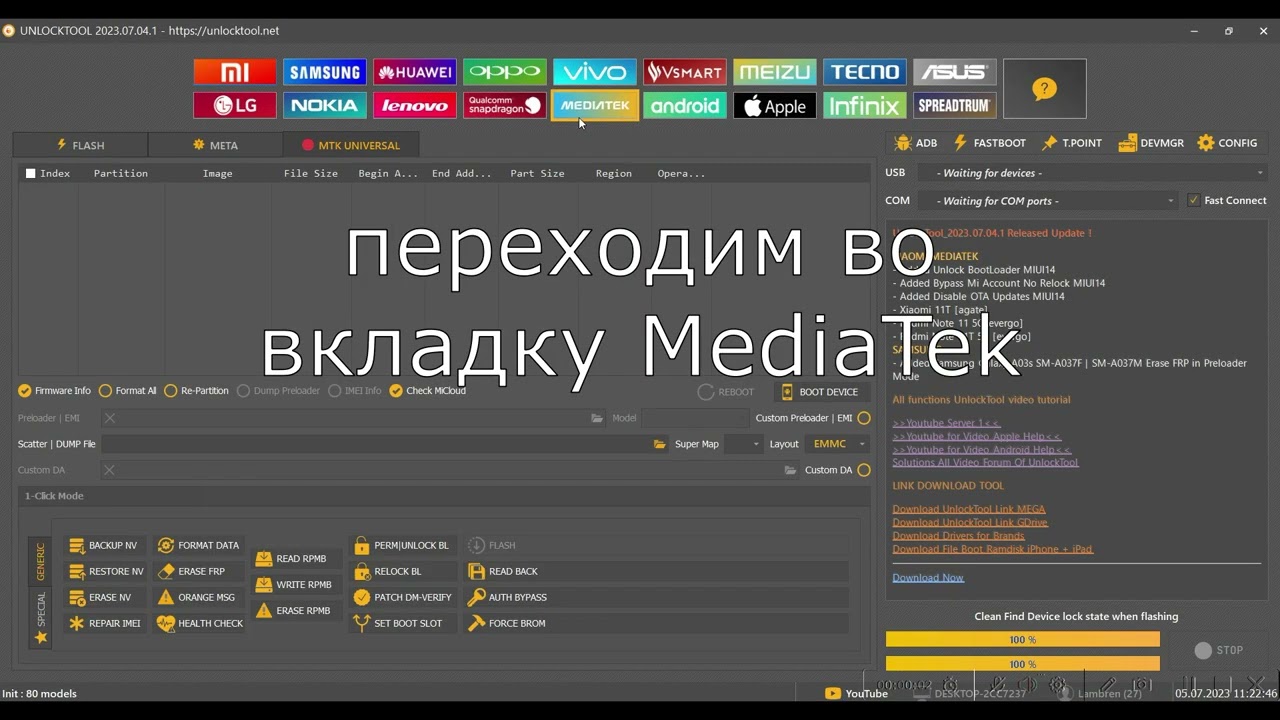This screenshot has width=1280, height=720.
Task: Choose the Tecno brand logo
Action: [865, 72]
